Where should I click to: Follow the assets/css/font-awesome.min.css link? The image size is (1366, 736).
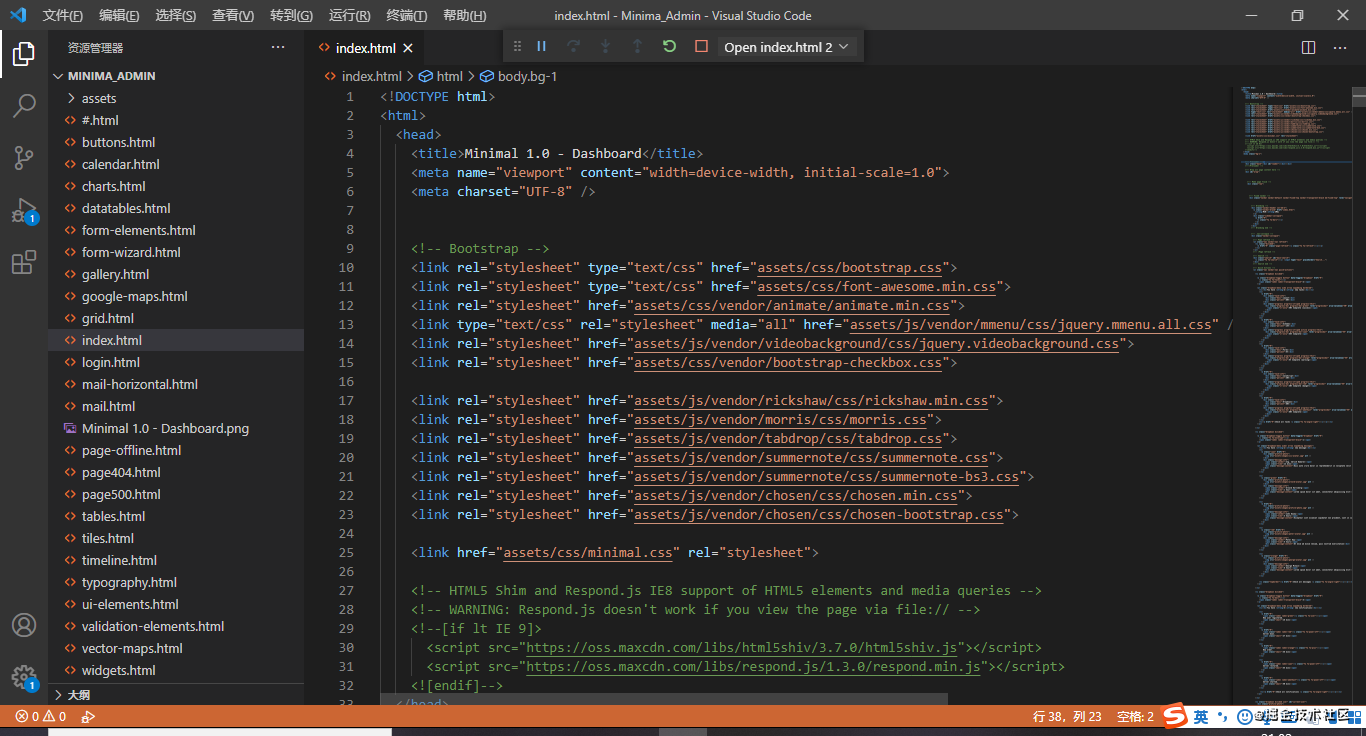point(877,286)
